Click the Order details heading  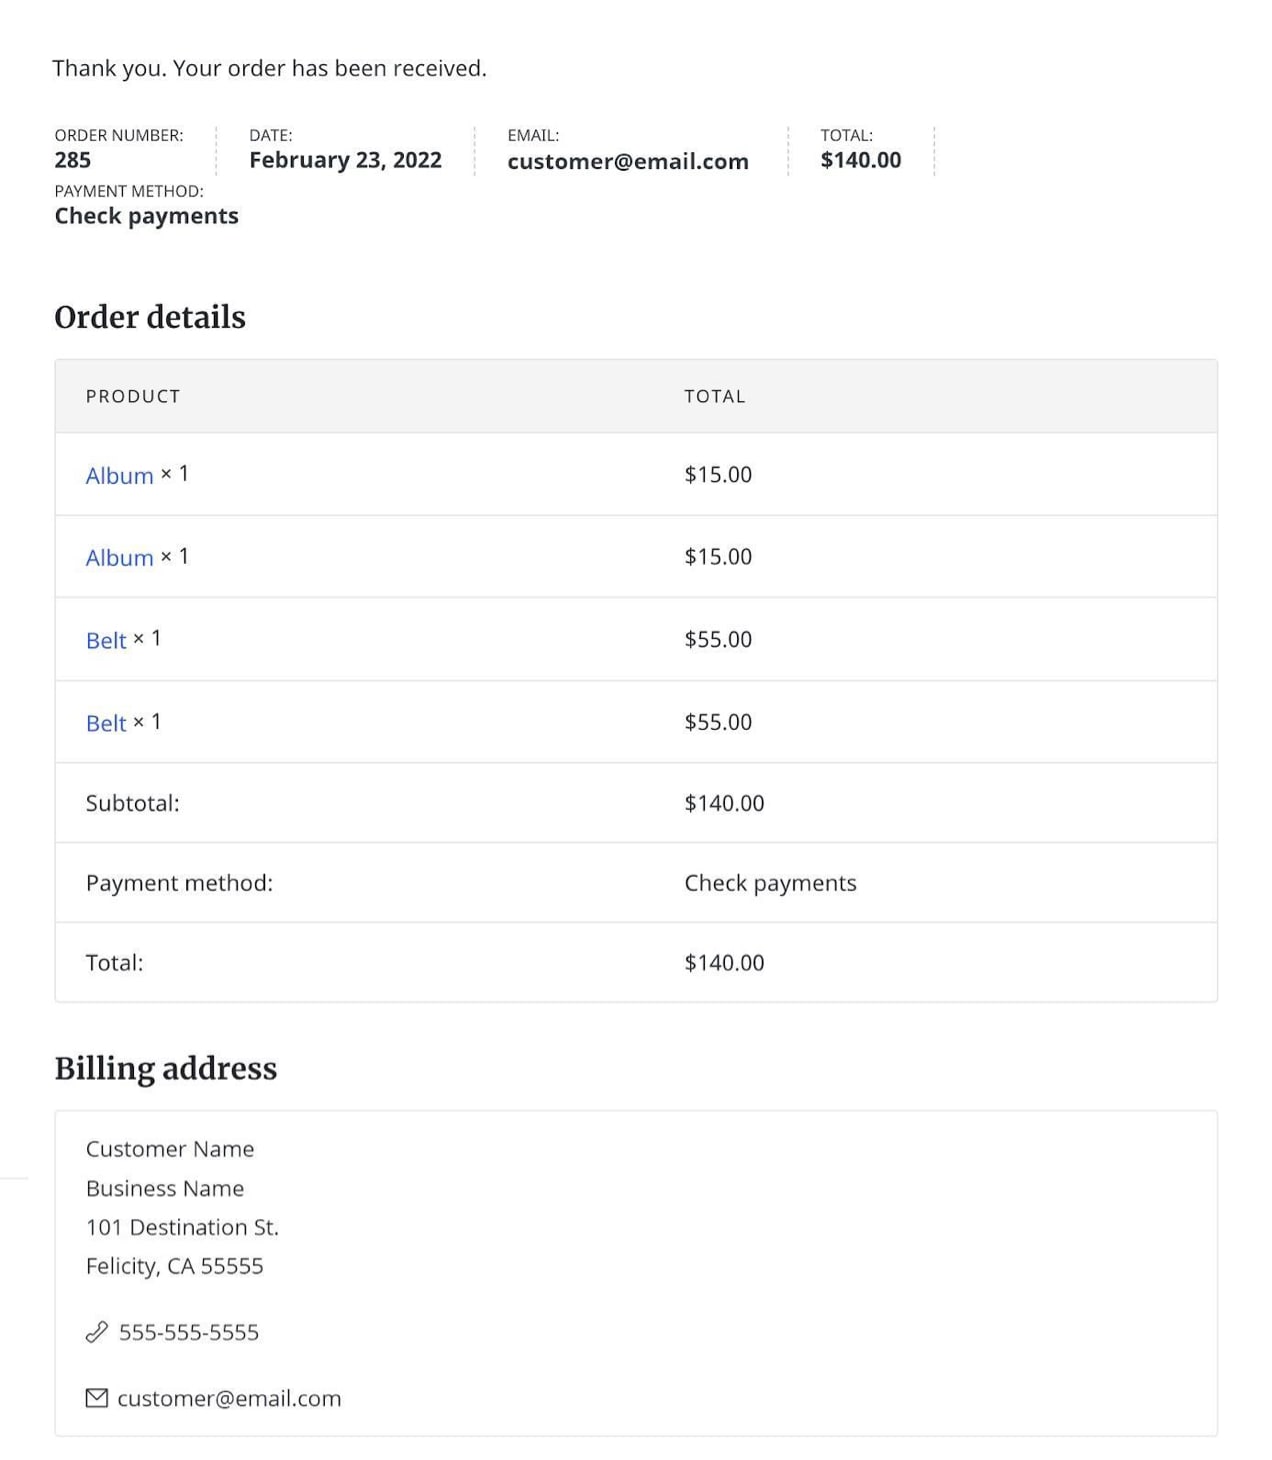[150, 317]
